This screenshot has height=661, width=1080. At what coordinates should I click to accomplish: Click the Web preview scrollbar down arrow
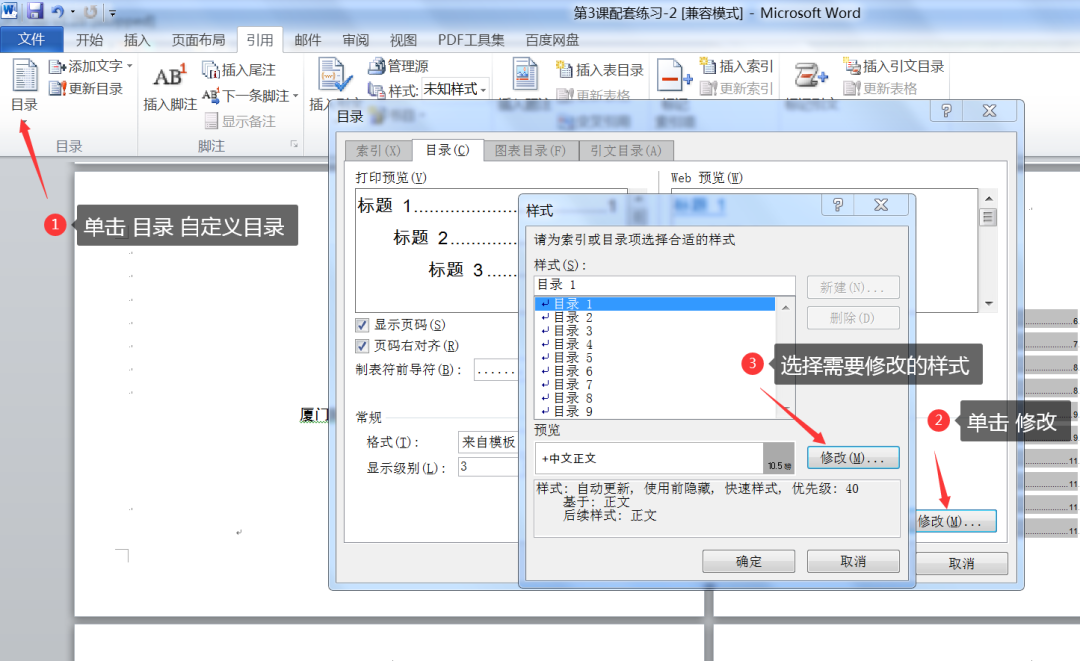(x=988, y=304)
